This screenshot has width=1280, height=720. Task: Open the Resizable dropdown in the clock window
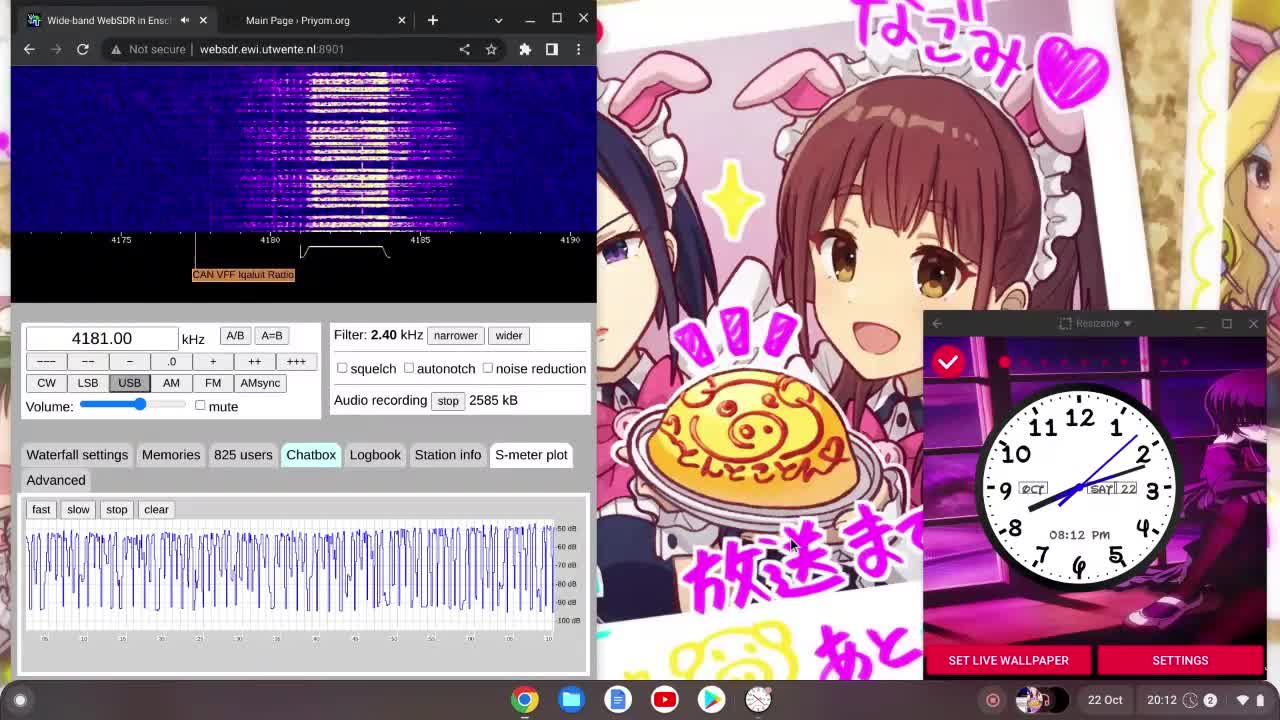point(1096,323)
